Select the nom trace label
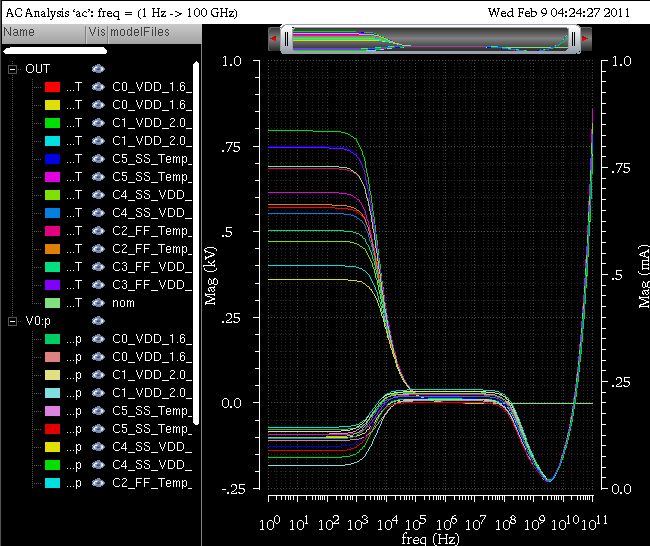650x546 pixels. 124,303
